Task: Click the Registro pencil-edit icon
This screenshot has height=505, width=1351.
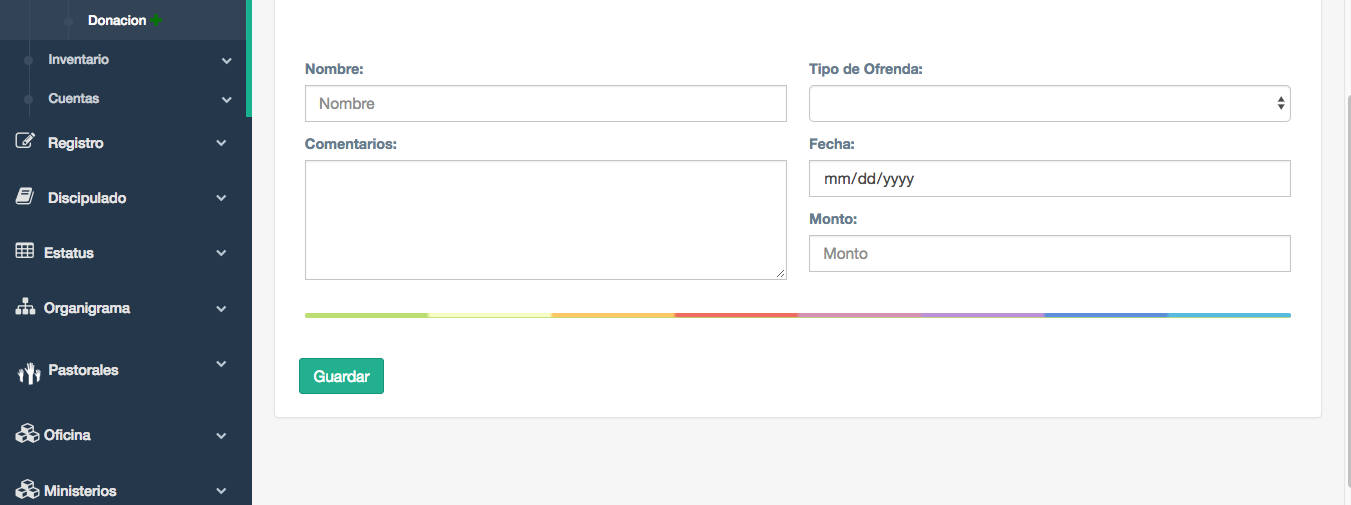Action: pyautogui.click(x=26, y=142)
